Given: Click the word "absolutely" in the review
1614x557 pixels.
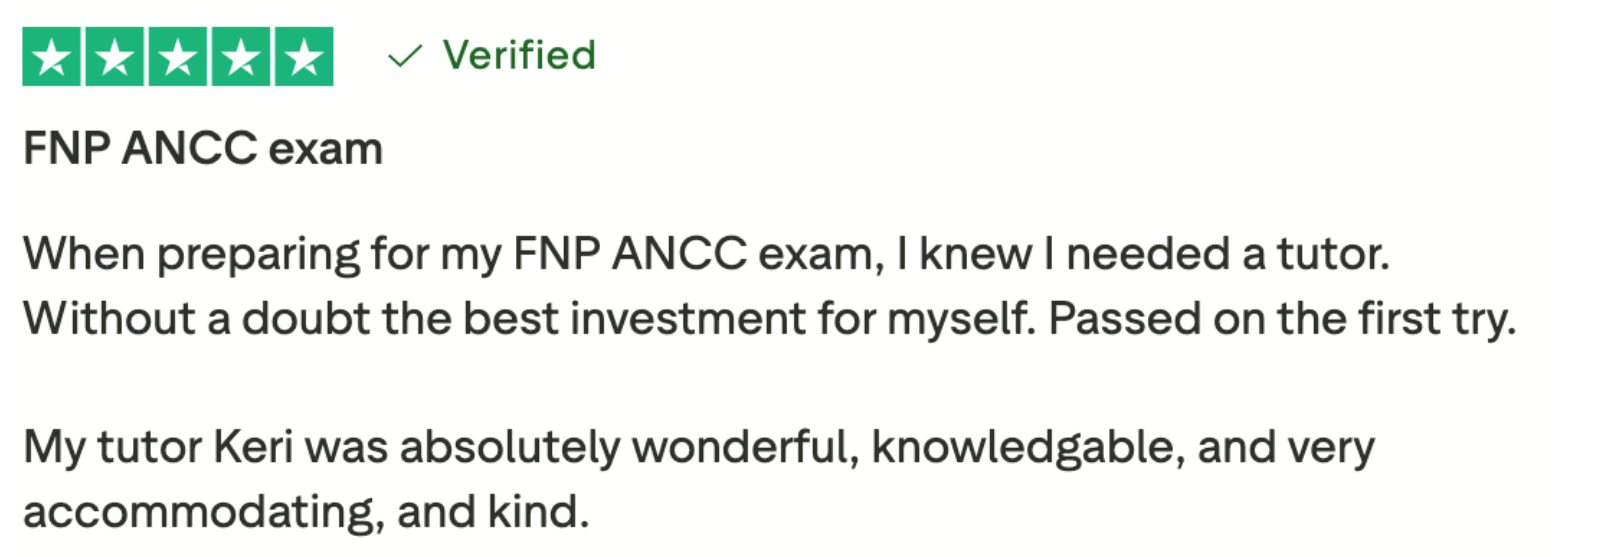Looking at the screenshot, I should (x=510, y=447).
